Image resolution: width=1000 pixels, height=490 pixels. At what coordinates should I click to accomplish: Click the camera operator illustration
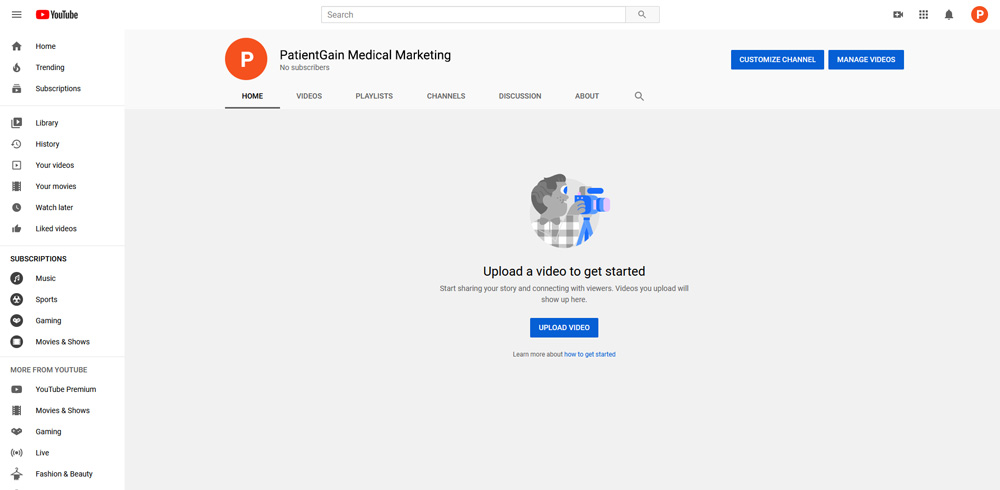coord(568,211)
